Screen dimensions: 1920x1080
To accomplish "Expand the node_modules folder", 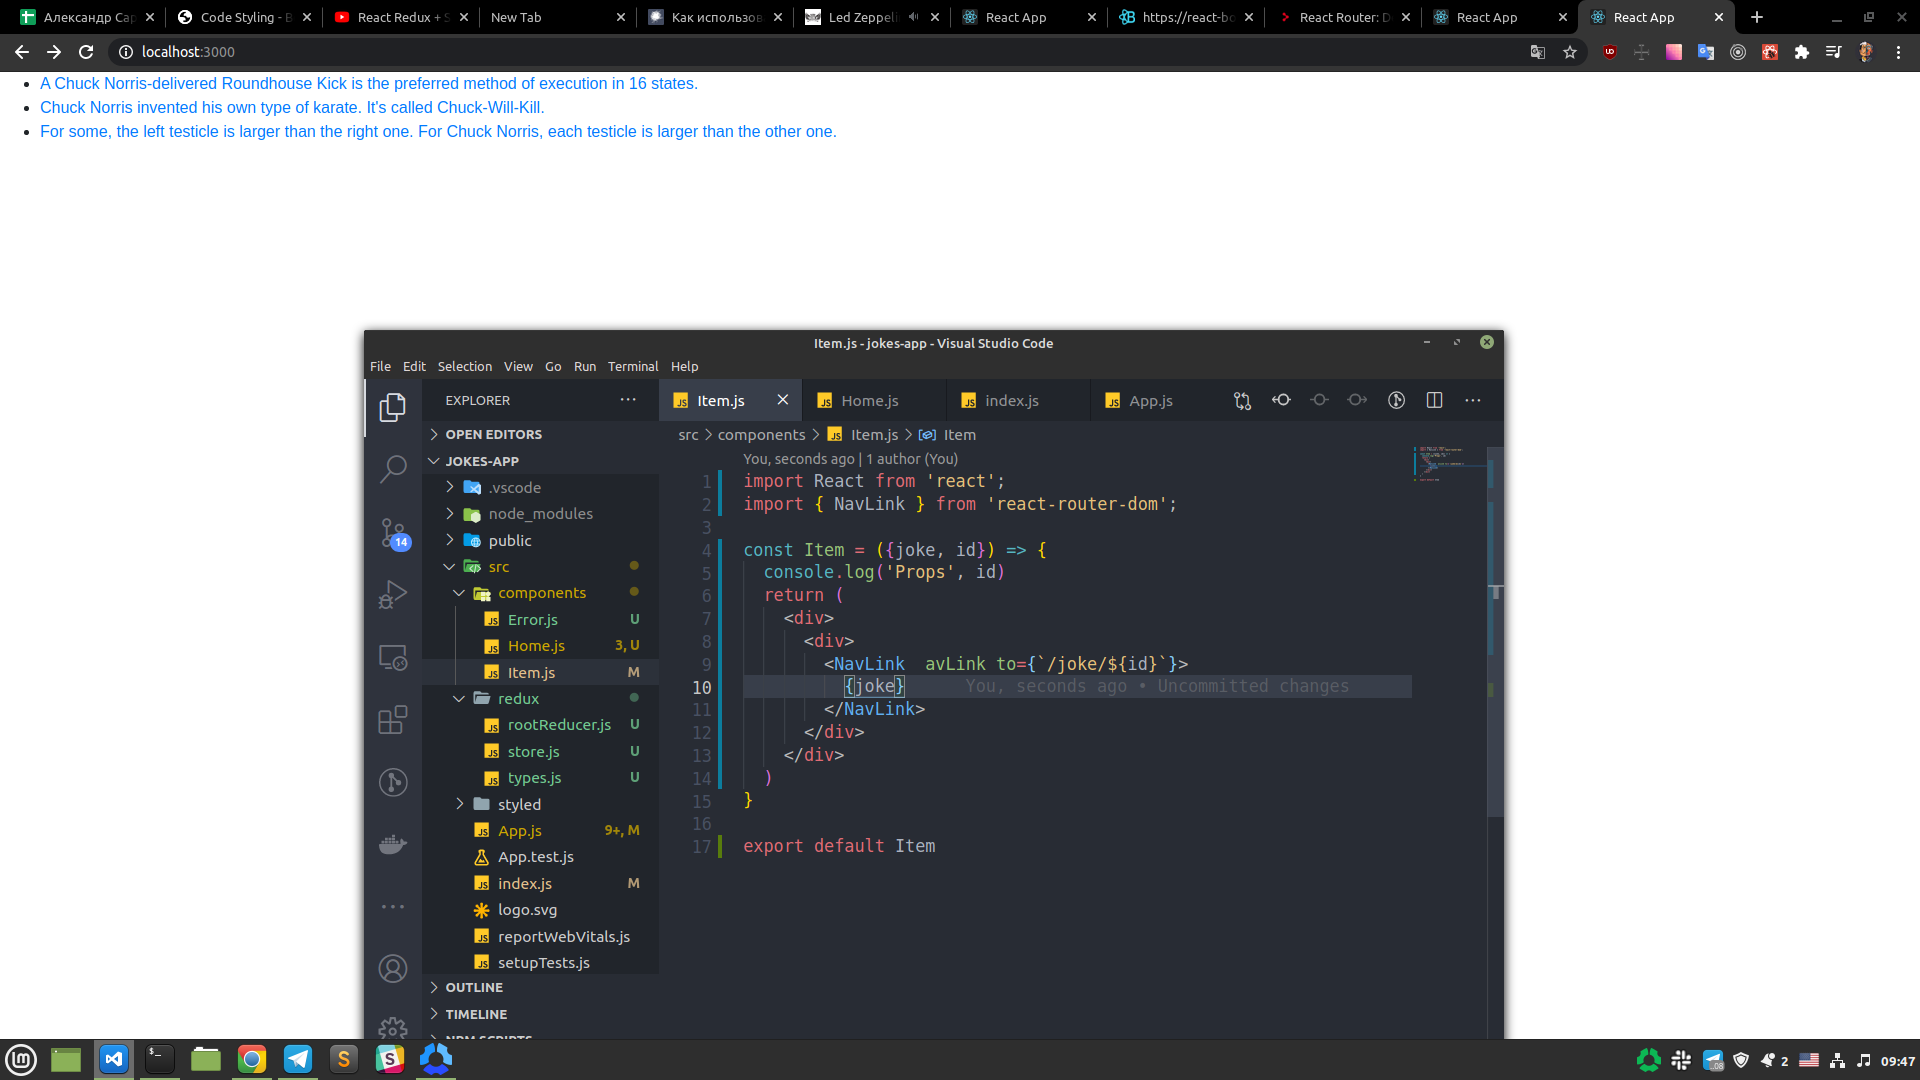I will click(540, 514).
